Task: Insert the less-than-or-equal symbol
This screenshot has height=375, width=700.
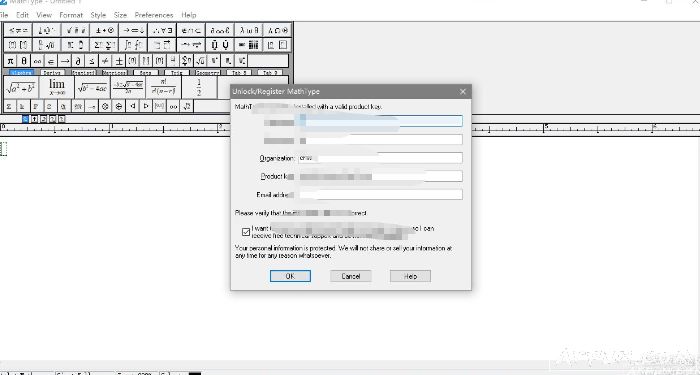Action: point(92,60)
